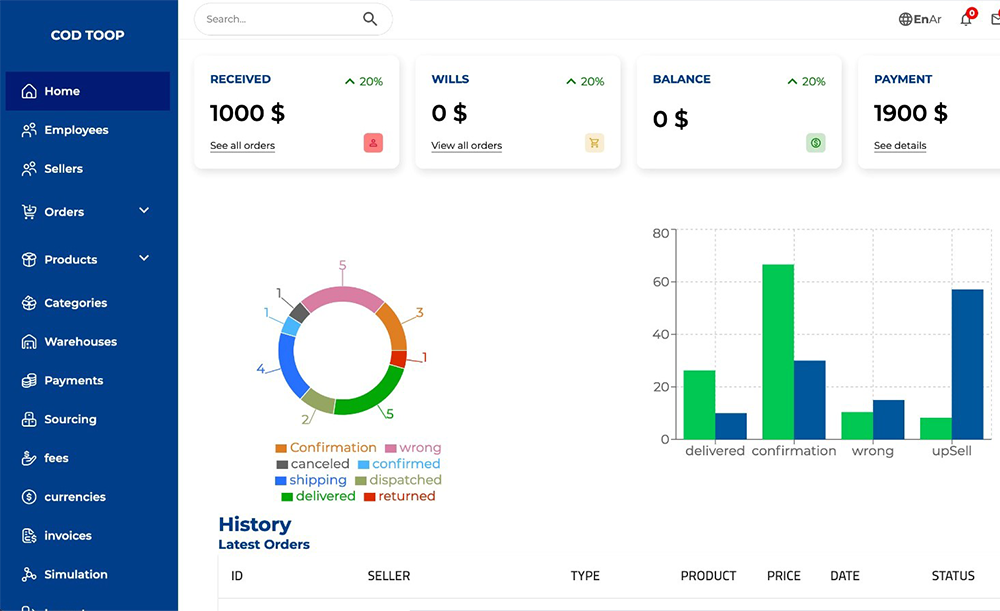Click the globe language icon
The image size is (1000, 611).
[x=905, y=19]
